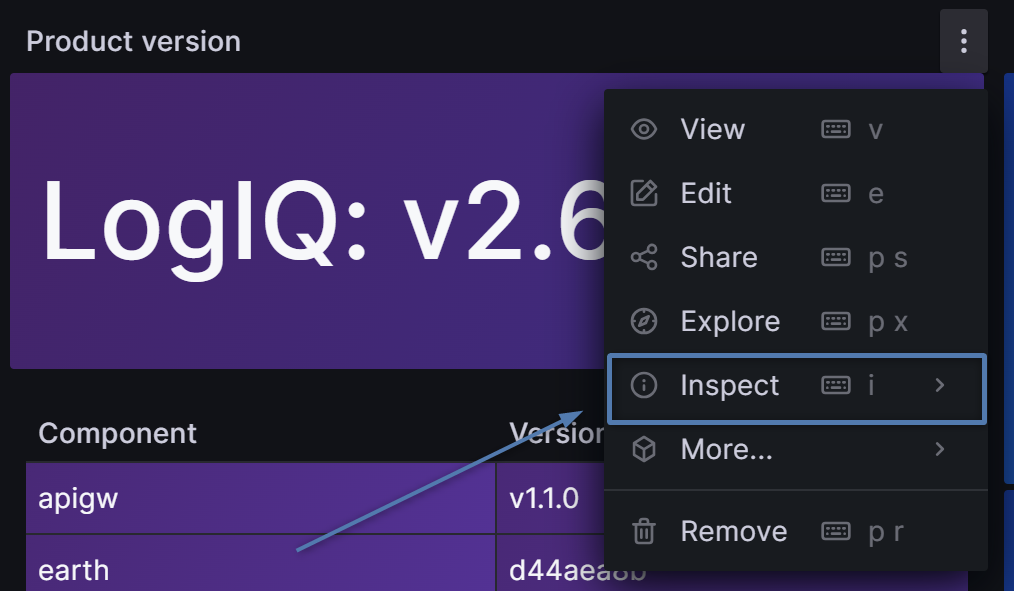The image size is (1014, 591).
Task: Click the Share nodes icon
Action: [x=644, y=257]
